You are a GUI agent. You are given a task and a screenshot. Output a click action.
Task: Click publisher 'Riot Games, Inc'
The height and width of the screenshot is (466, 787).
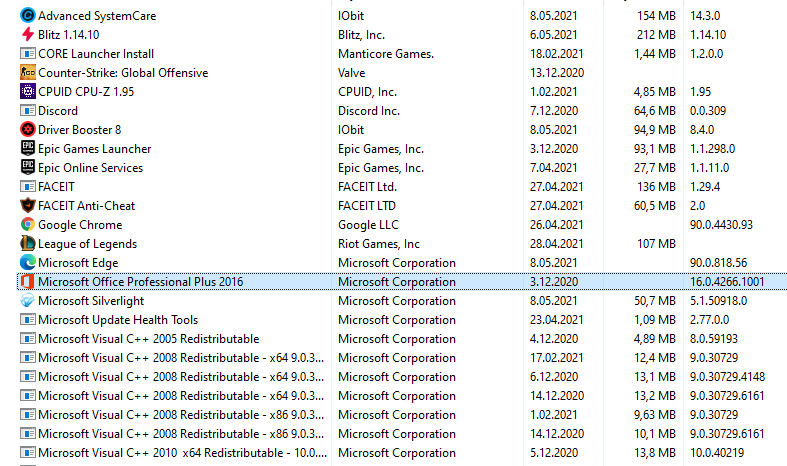pos(379,244)
